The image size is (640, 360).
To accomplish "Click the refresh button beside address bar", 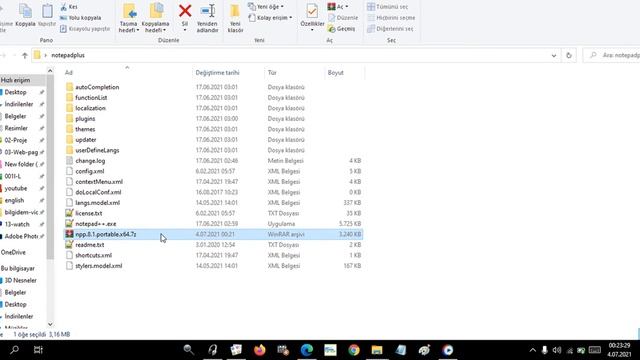I will point(569,56).
